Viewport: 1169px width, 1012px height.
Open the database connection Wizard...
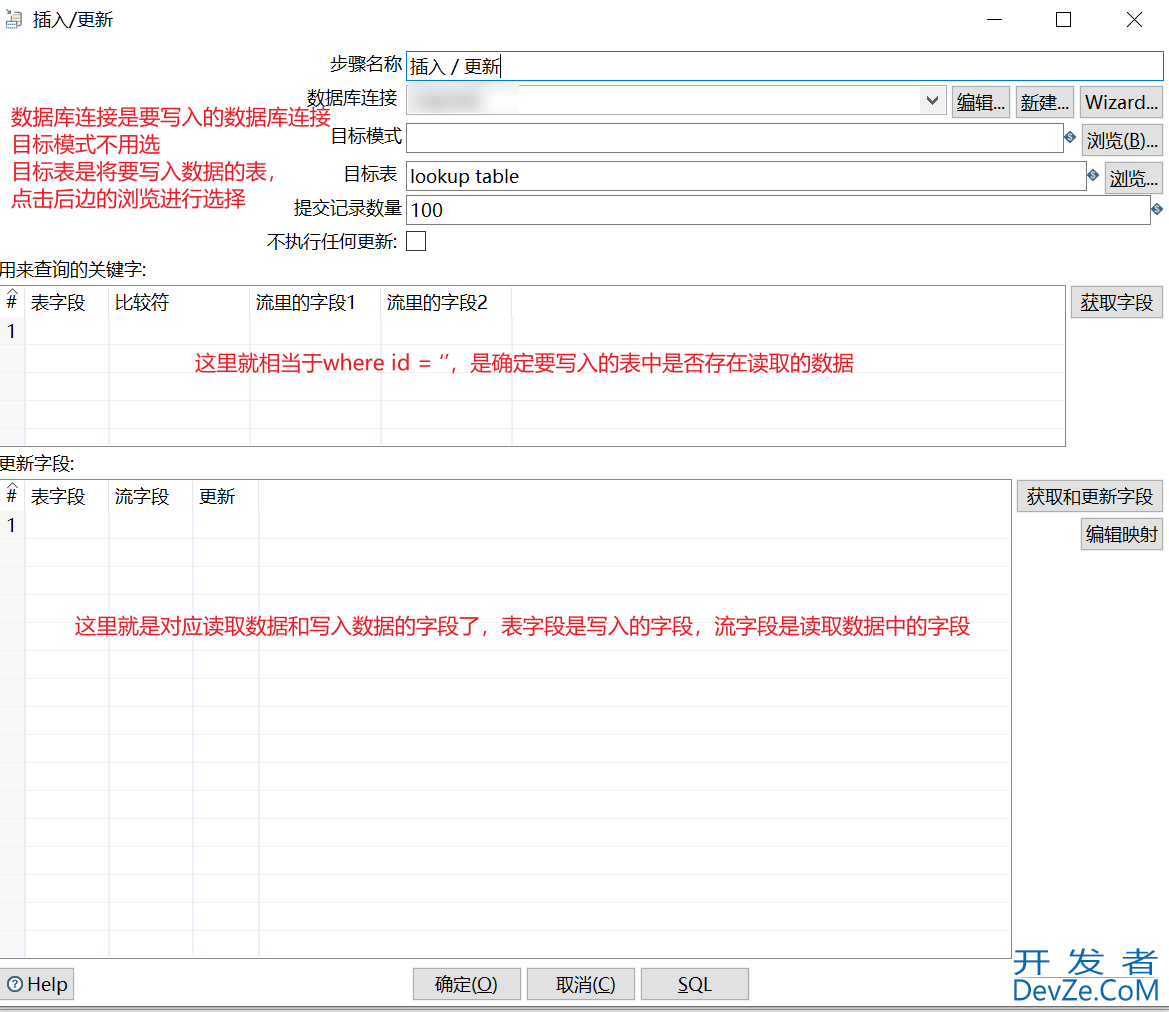1121,101
